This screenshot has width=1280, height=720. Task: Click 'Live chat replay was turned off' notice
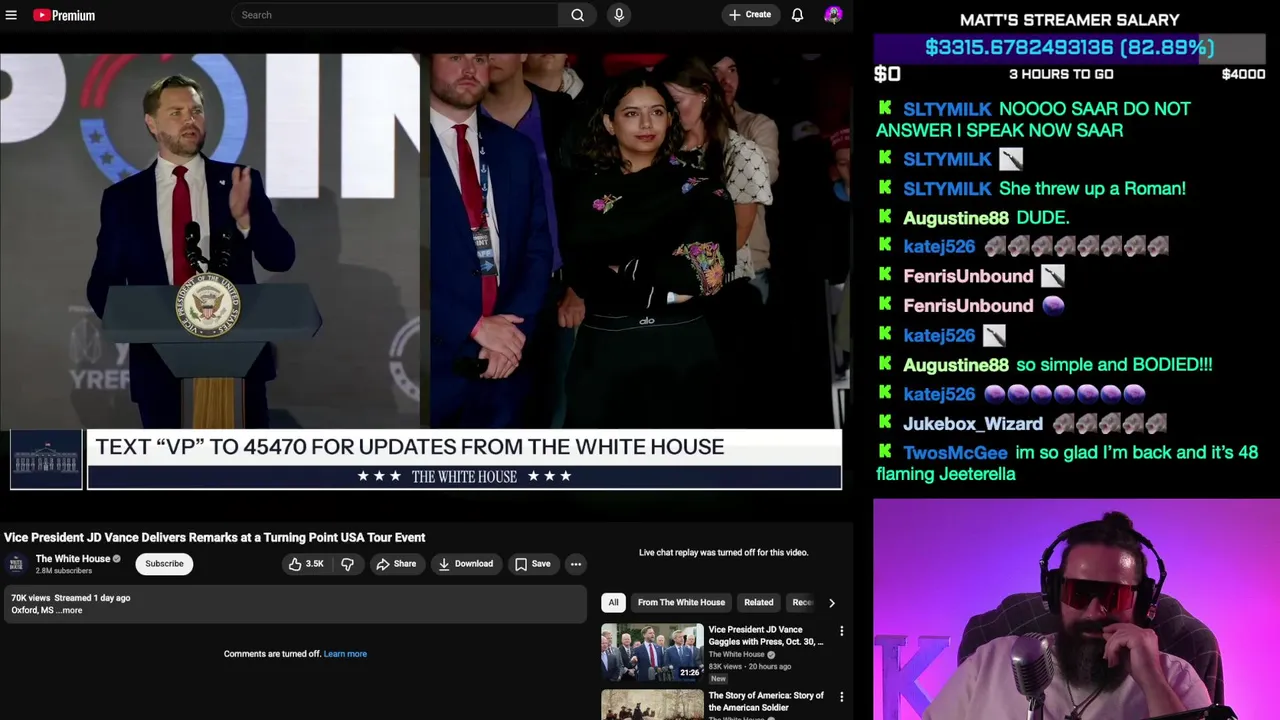723,552
